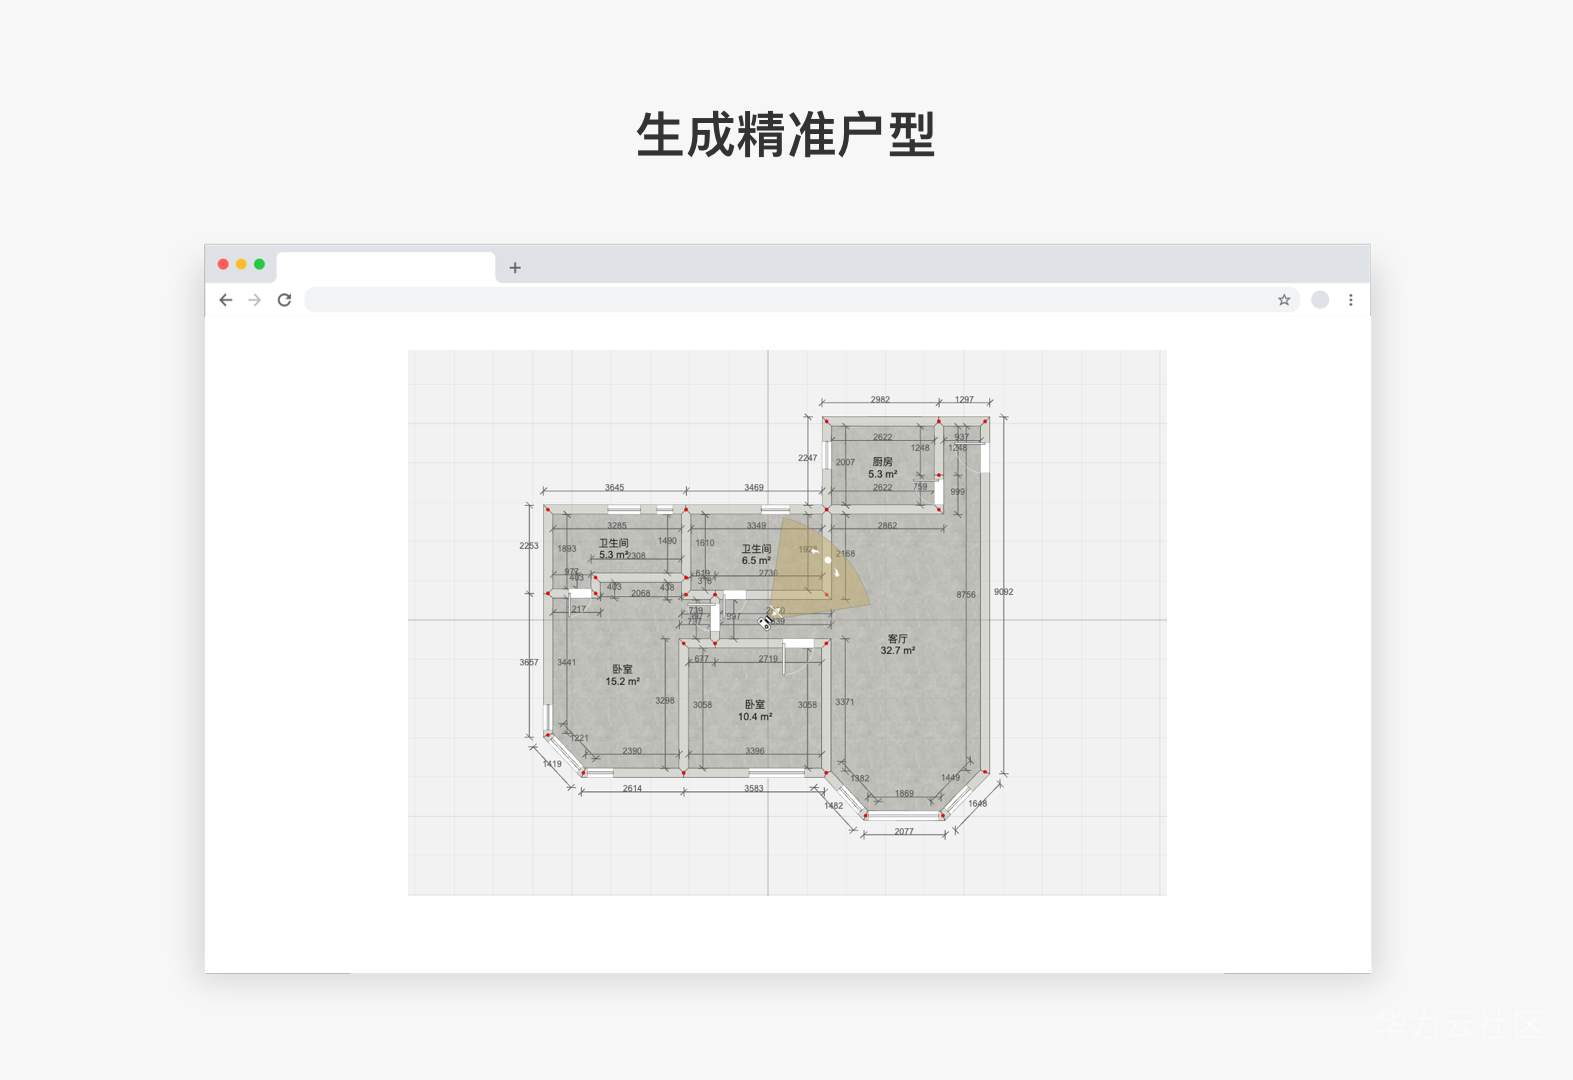Select the 卫生间 5.3 m² room label
The height and width of the screenshot is (1080, 1573).
coord(614,548)
